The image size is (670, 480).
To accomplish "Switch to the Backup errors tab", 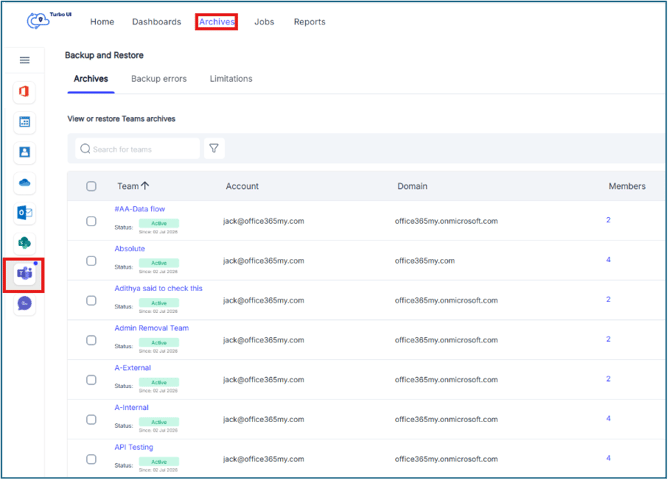I will pyautogui.click(x=159, y=79).
